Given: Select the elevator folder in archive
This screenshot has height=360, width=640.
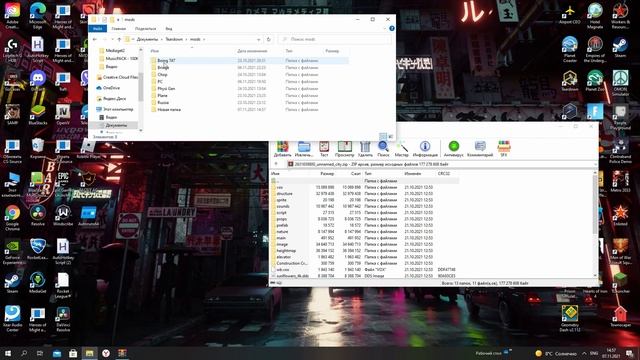Looking at the screenshot, I should (284, 257).
